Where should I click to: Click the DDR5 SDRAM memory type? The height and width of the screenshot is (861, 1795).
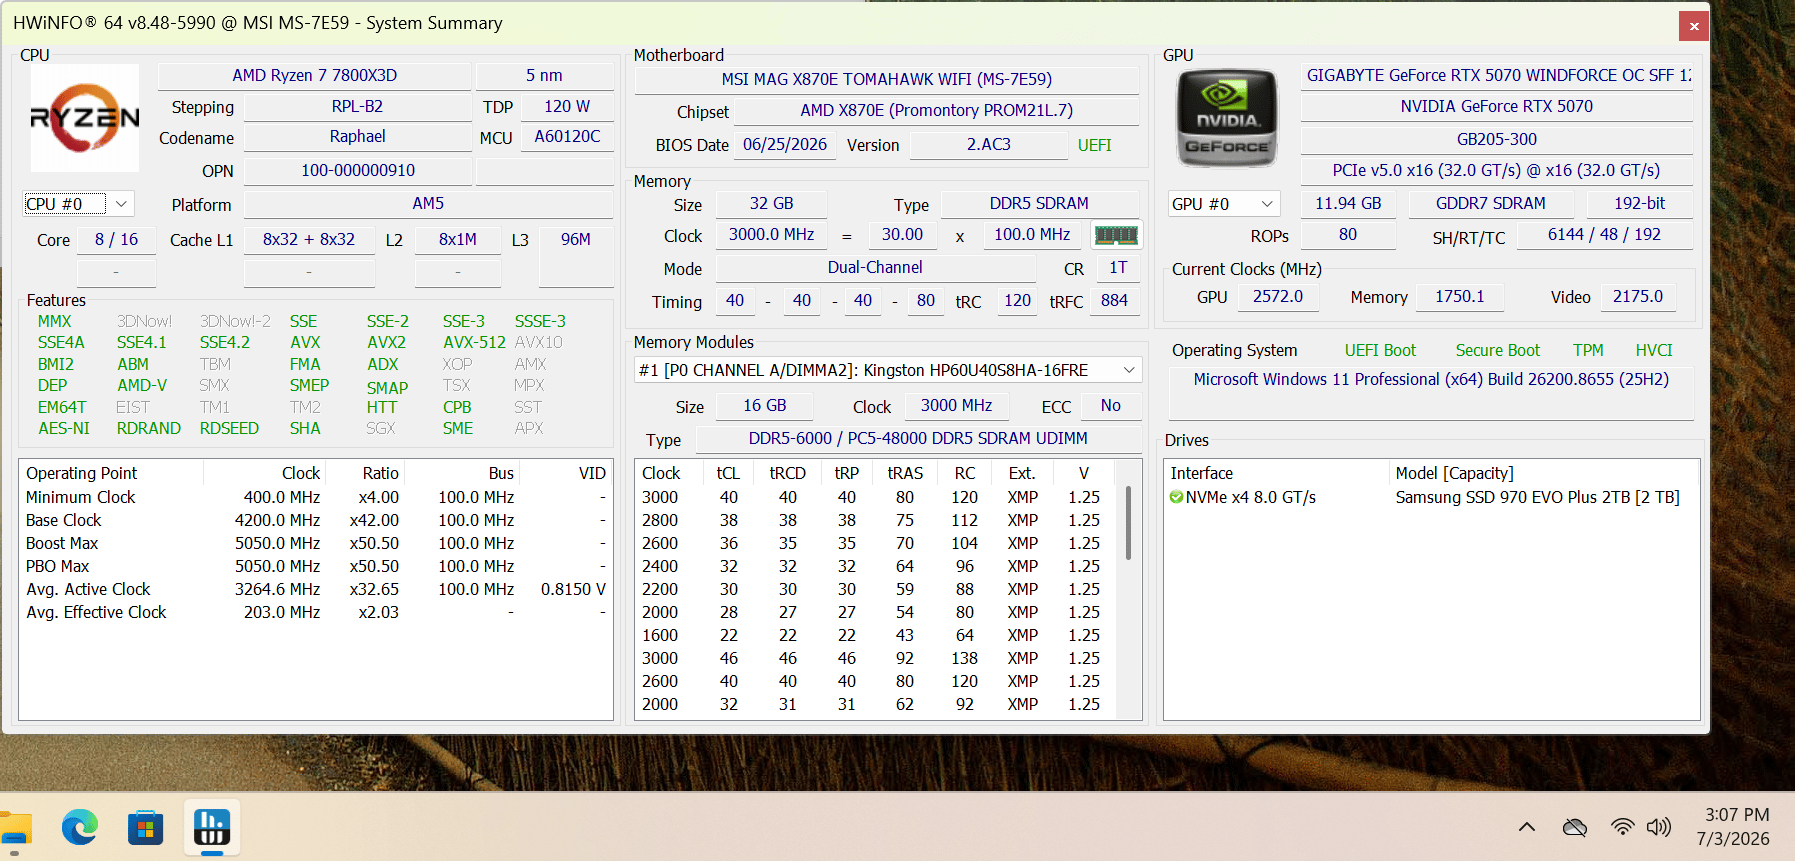click(1039, 204)
